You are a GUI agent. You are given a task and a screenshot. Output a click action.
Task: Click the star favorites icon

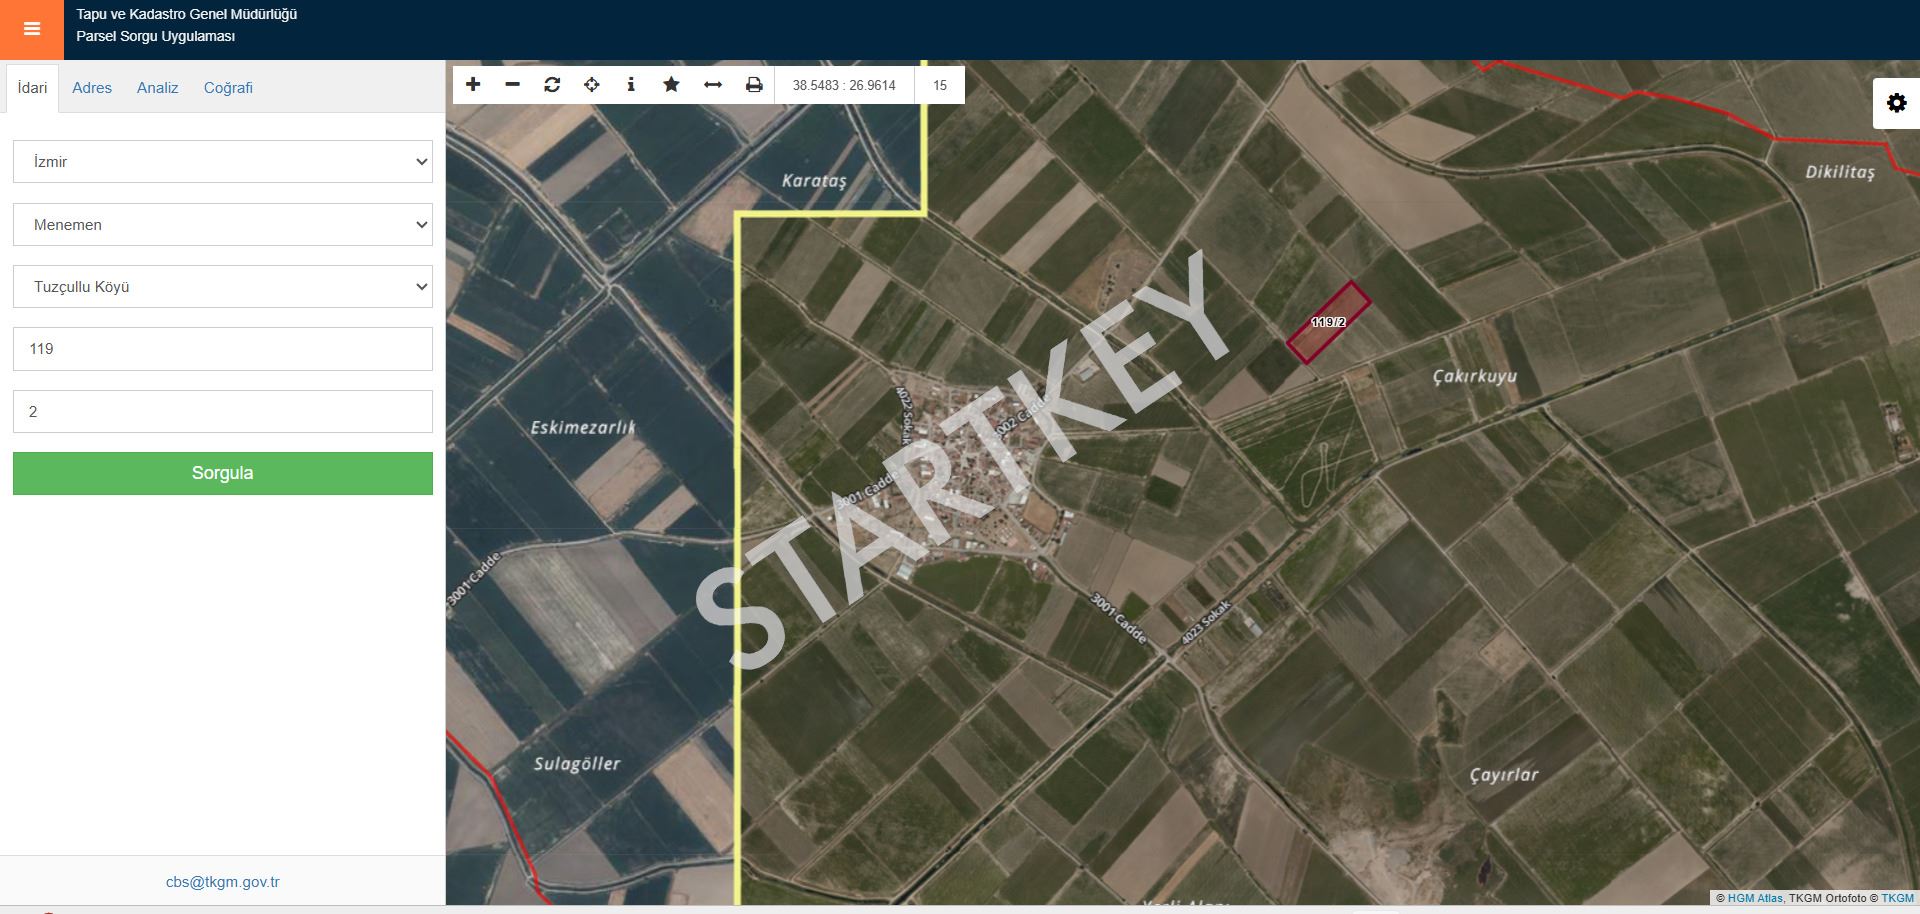tap(671, 85)
